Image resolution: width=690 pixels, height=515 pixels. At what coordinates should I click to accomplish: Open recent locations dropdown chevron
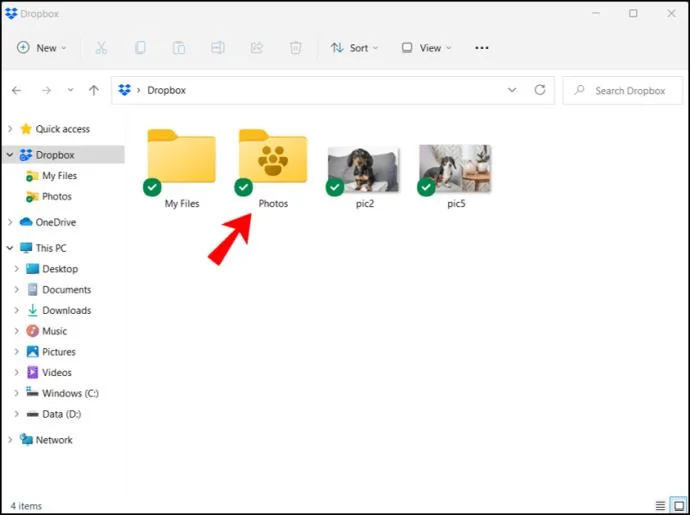tap(70, 90)
